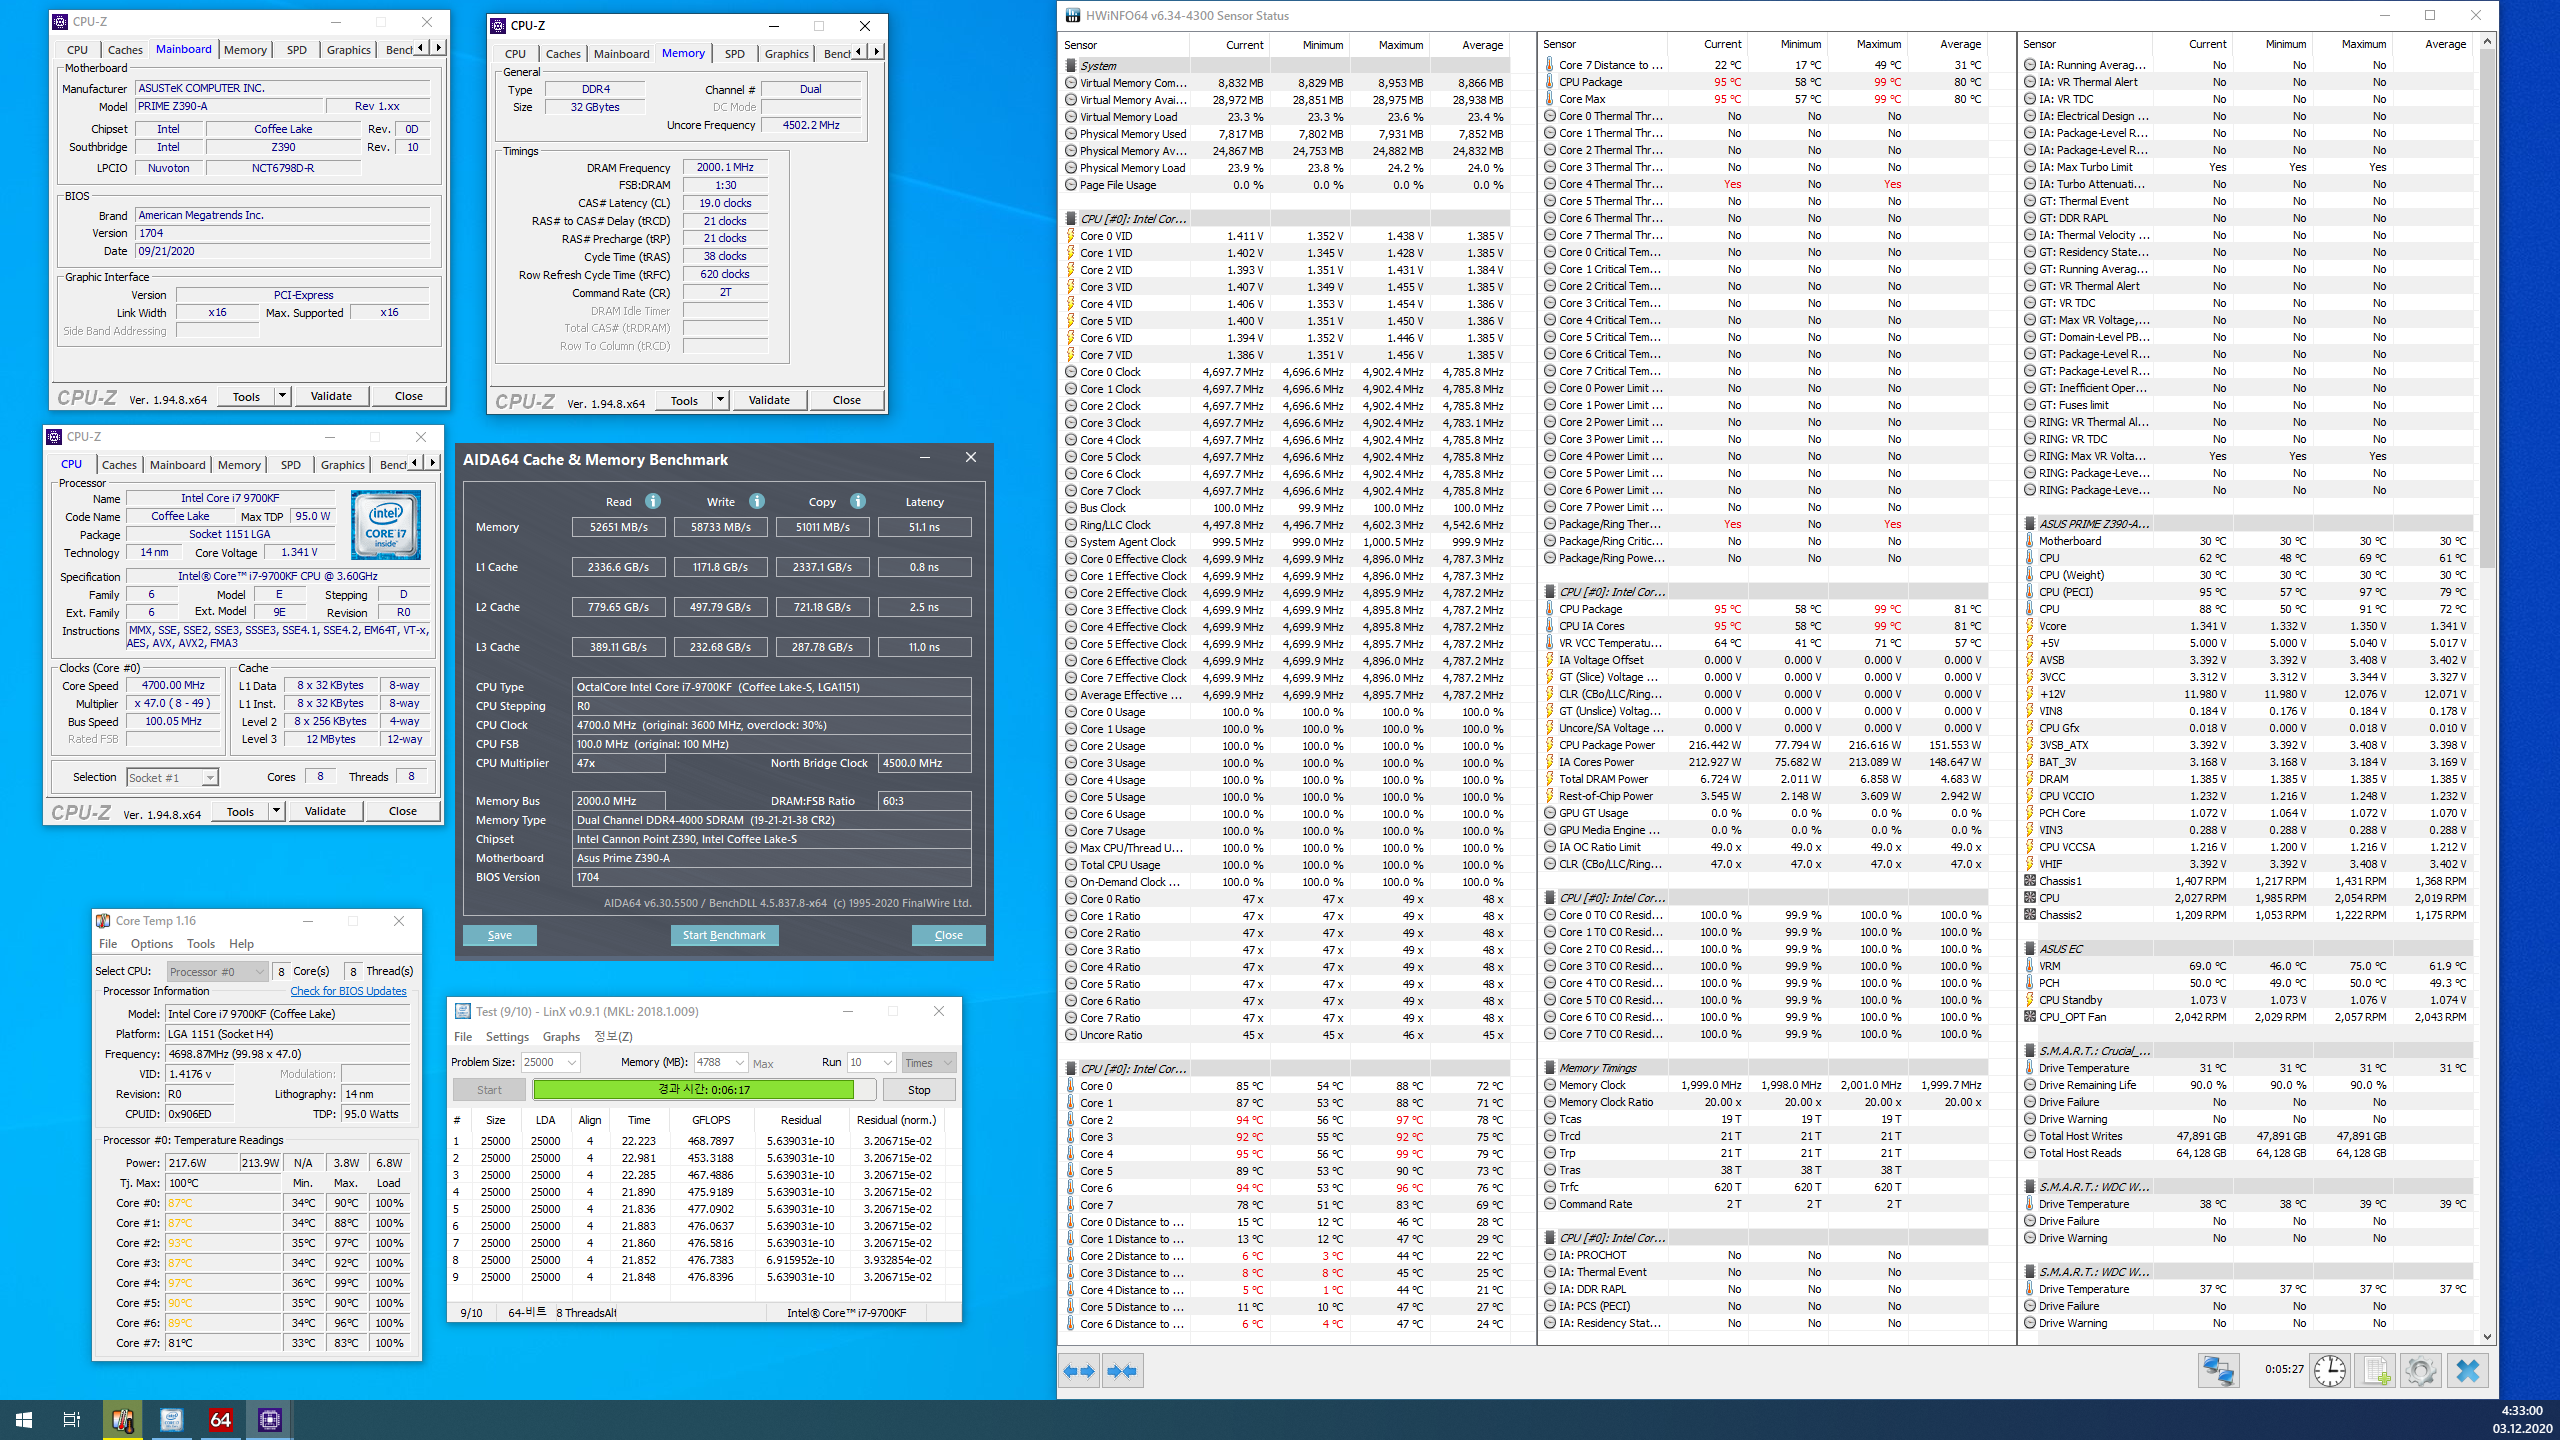
Task: Open Core Temp Options menu
Action: [151, 943]
